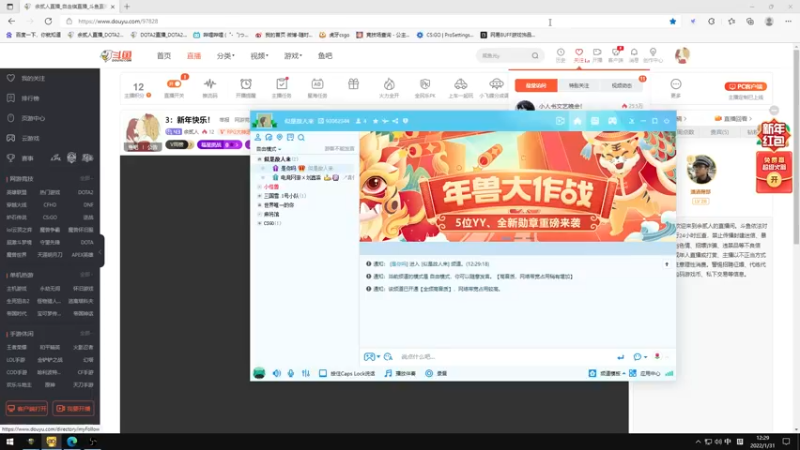Screen dimensions: 800x450
Task: Click the 播放伴奏 music button
Action: tap(400, 373)
